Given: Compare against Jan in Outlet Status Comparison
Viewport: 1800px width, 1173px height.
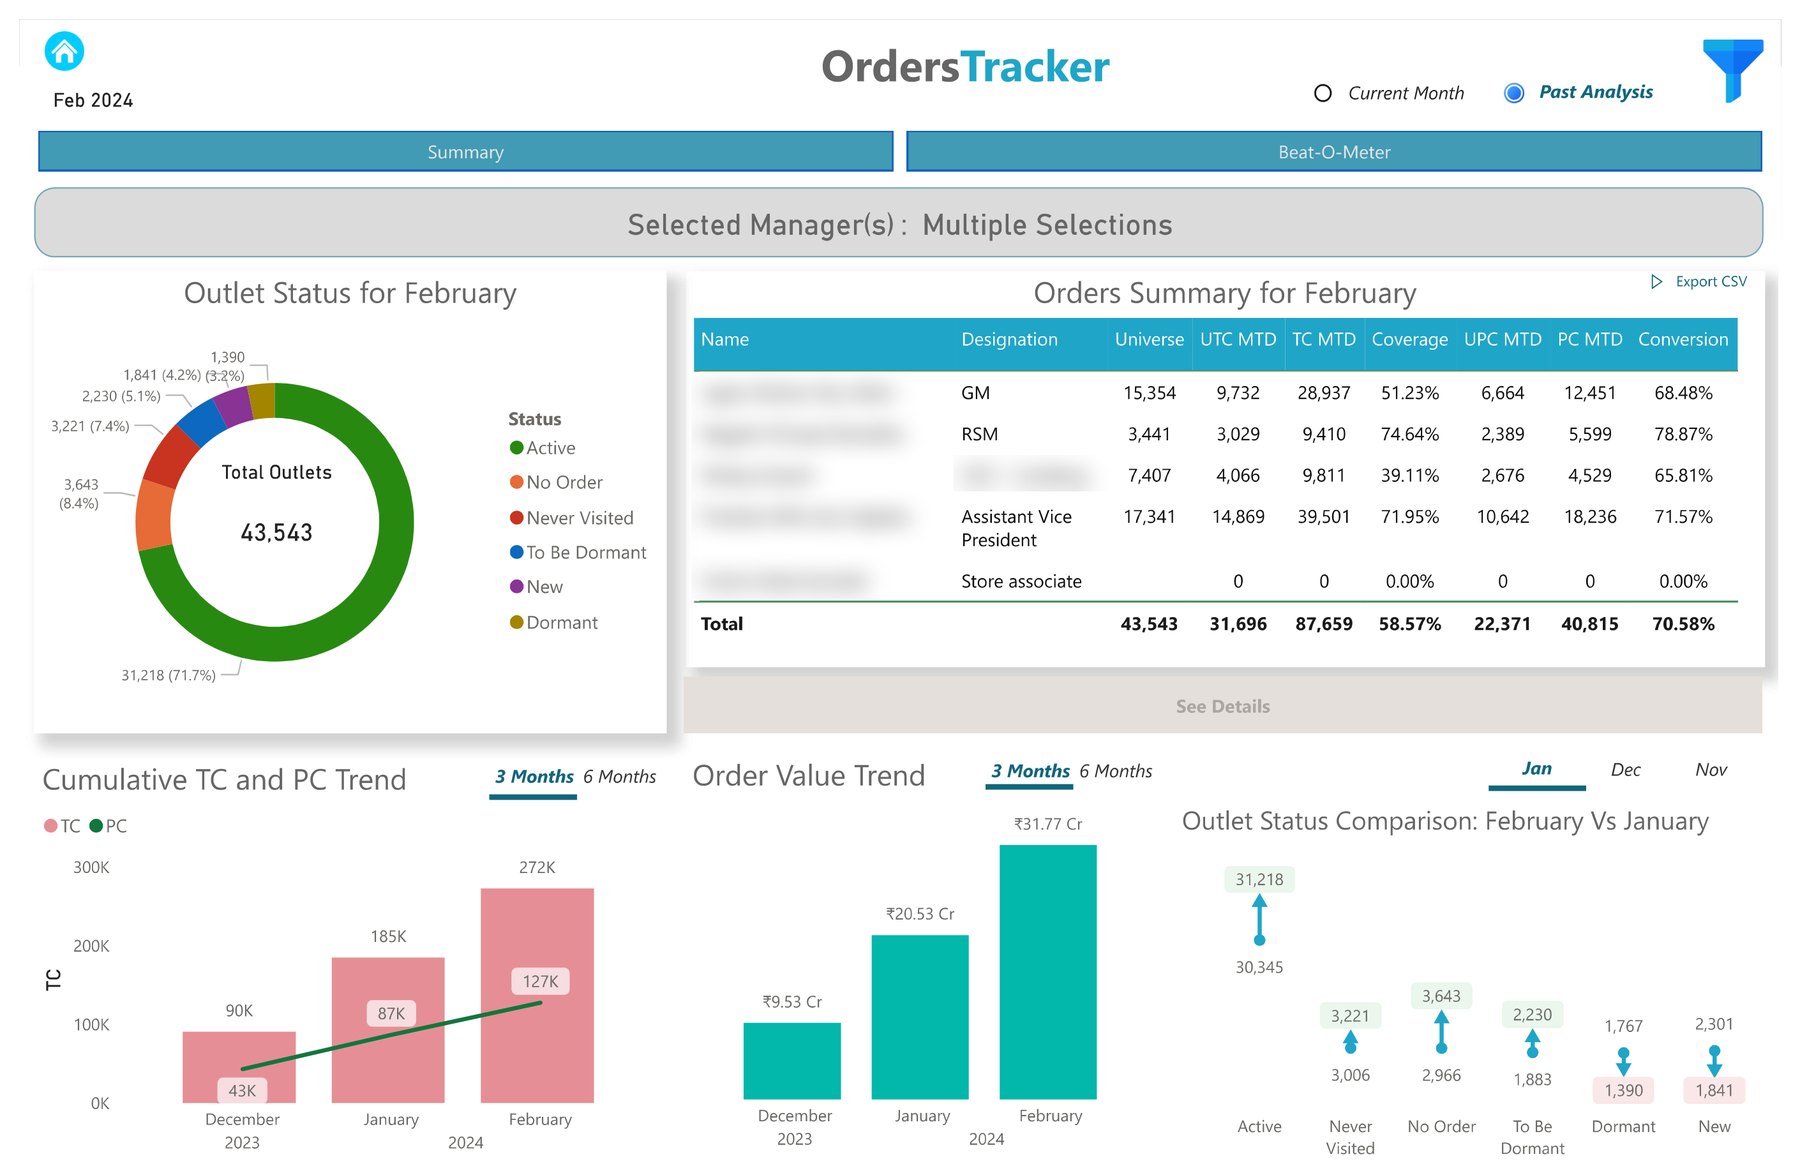Looking at the screenshot, I should [x=1537, y=769].
